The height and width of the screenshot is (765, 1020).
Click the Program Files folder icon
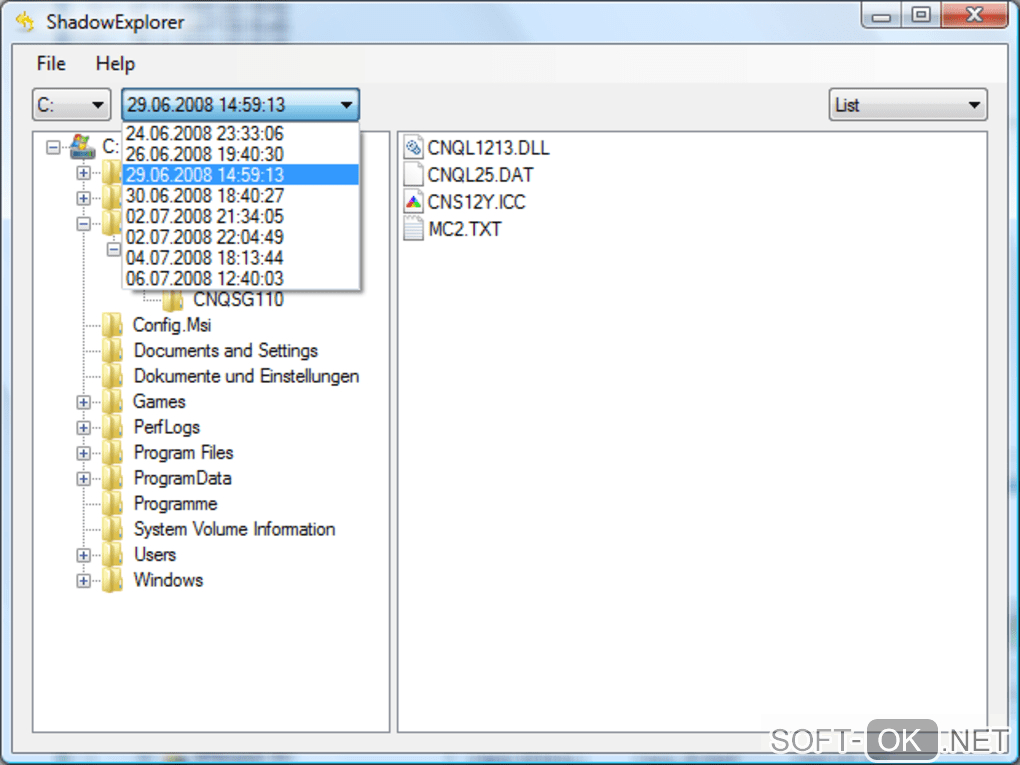(113, 452)
